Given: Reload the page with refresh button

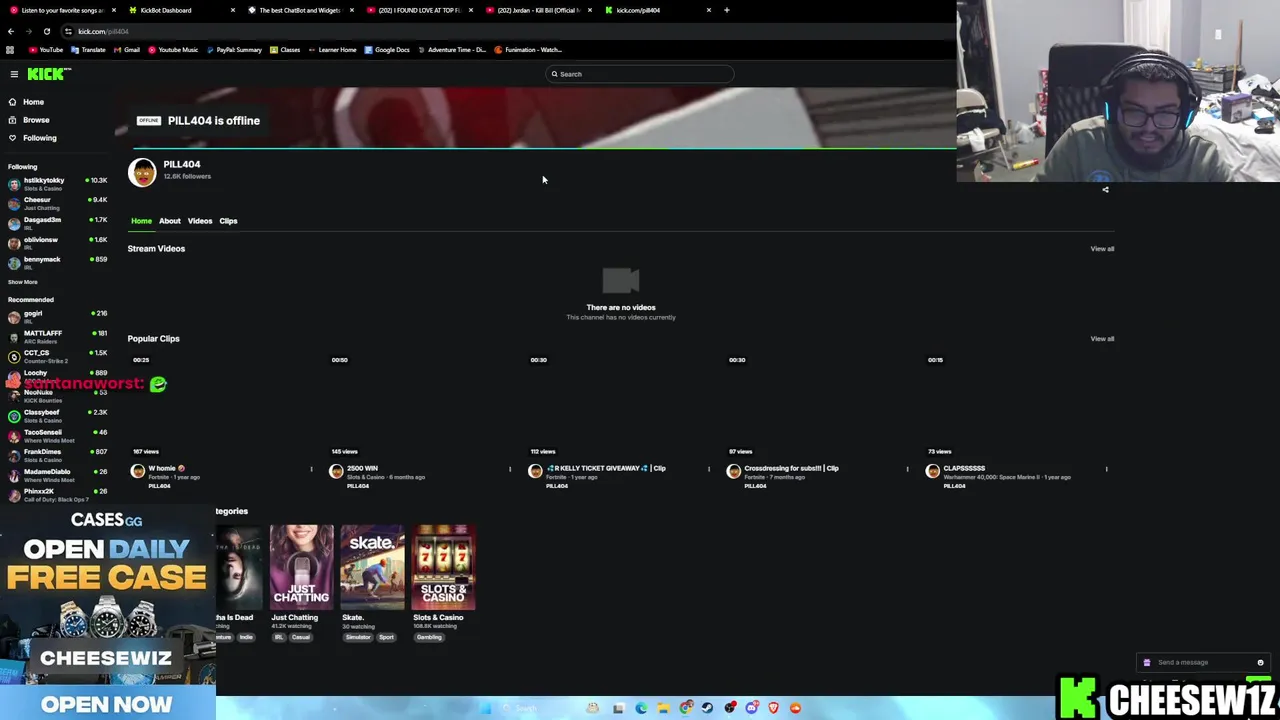Looking at the screenshot, I should tap(46, 31).
